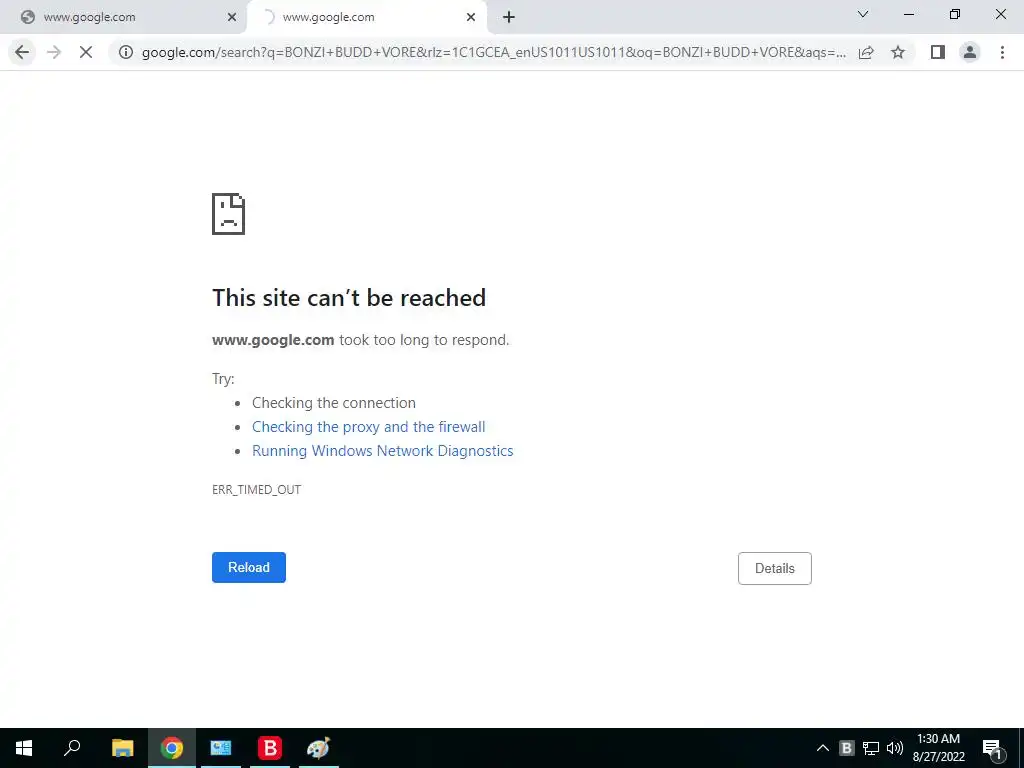
Task: Switch to the first www.google.com tab
Action: click(x=124, y=17)
